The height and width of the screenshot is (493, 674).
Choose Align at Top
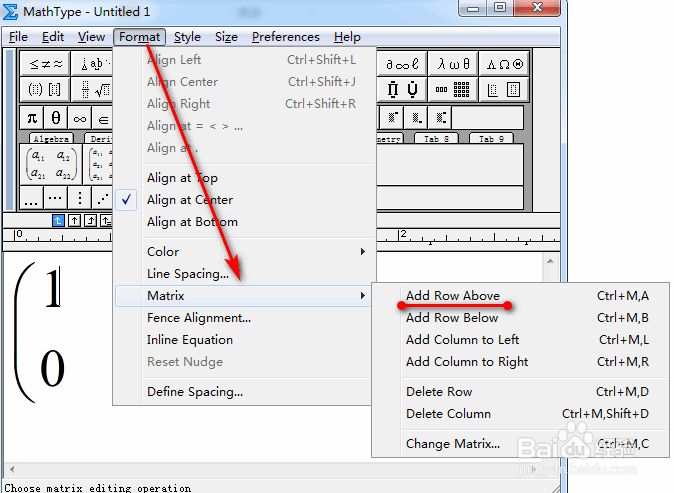[245, 178]
